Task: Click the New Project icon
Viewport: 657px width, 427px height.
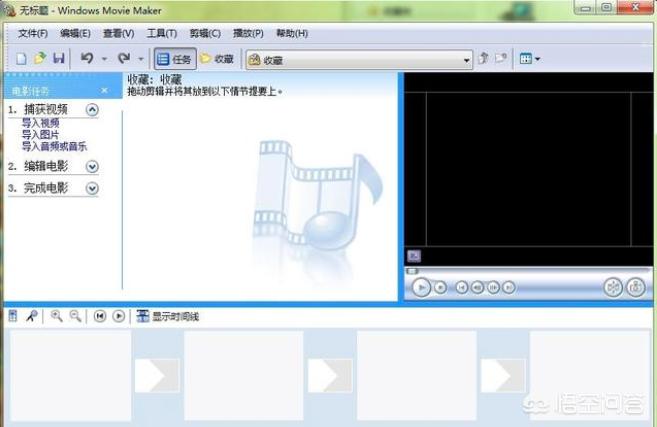Action: click(21, 59)
